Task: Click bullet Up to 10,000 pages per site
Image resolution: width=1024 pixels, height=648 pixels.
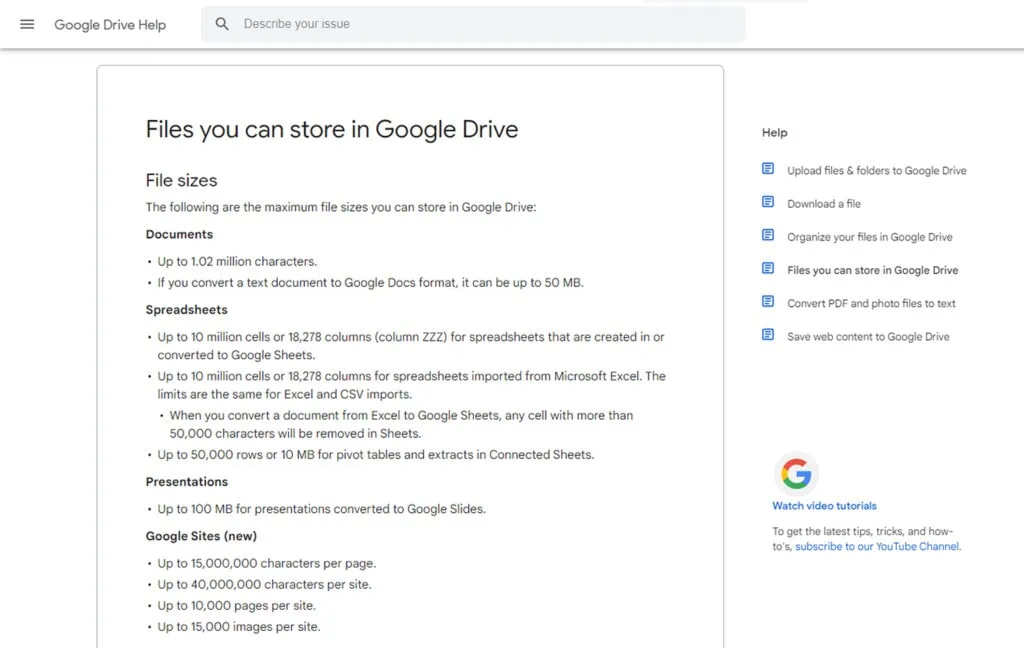Action: [x=236, y=606]
